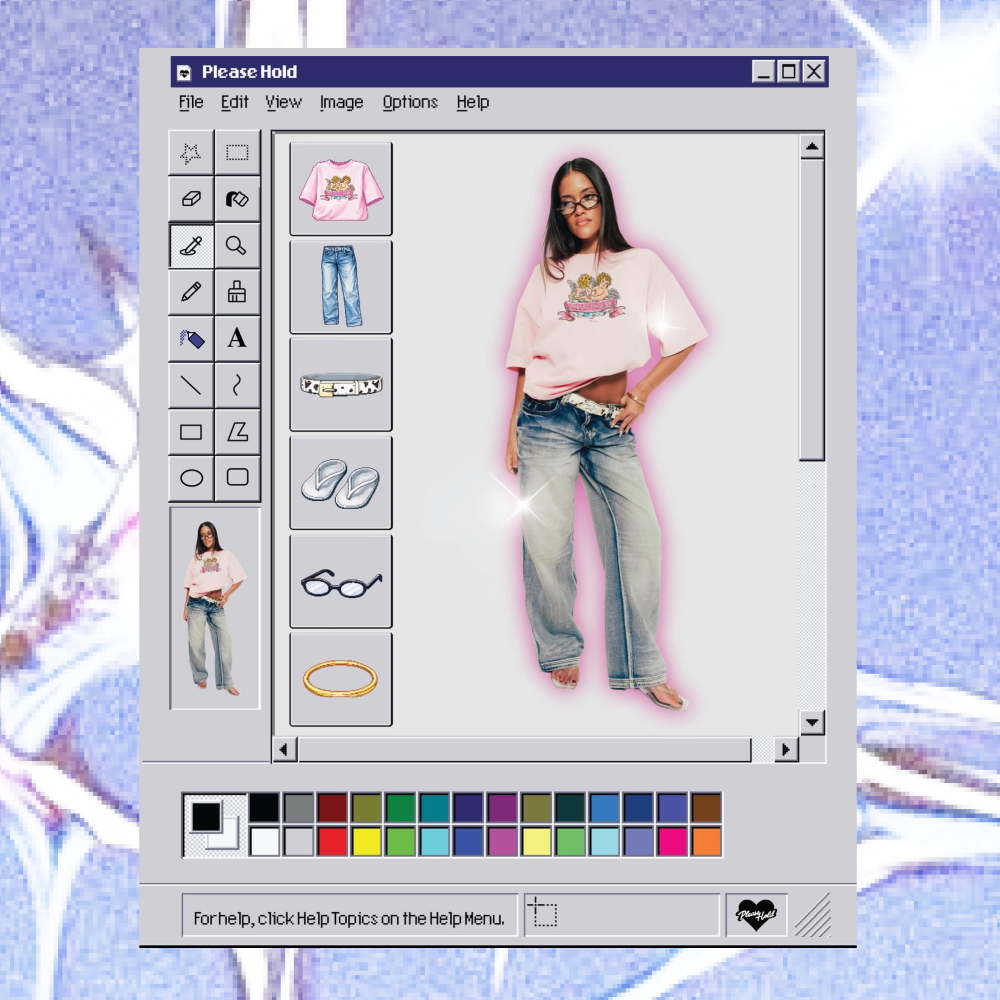Click the horizontal scrollbar right arrow
The width and height of the screenshot is (1000, 1000).
[x=786, y=749]
